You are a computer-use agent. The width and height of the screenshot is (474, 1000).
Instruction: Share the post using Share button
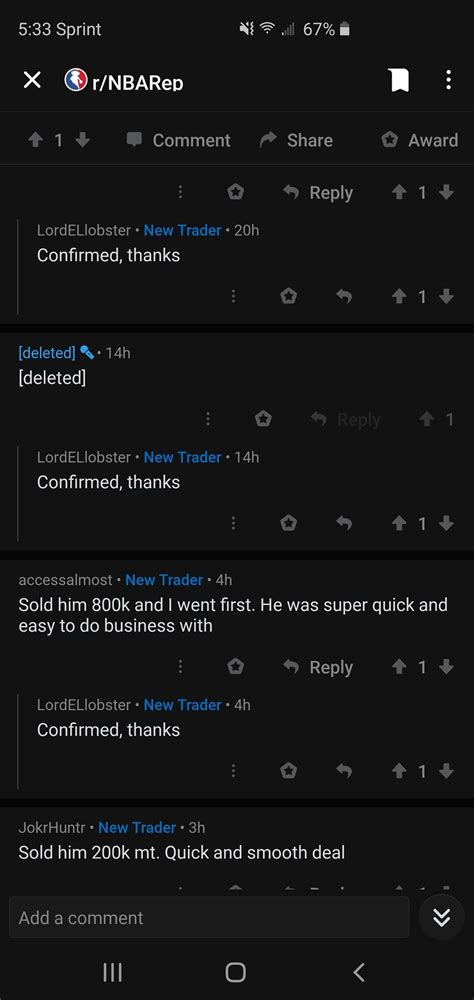297,140
